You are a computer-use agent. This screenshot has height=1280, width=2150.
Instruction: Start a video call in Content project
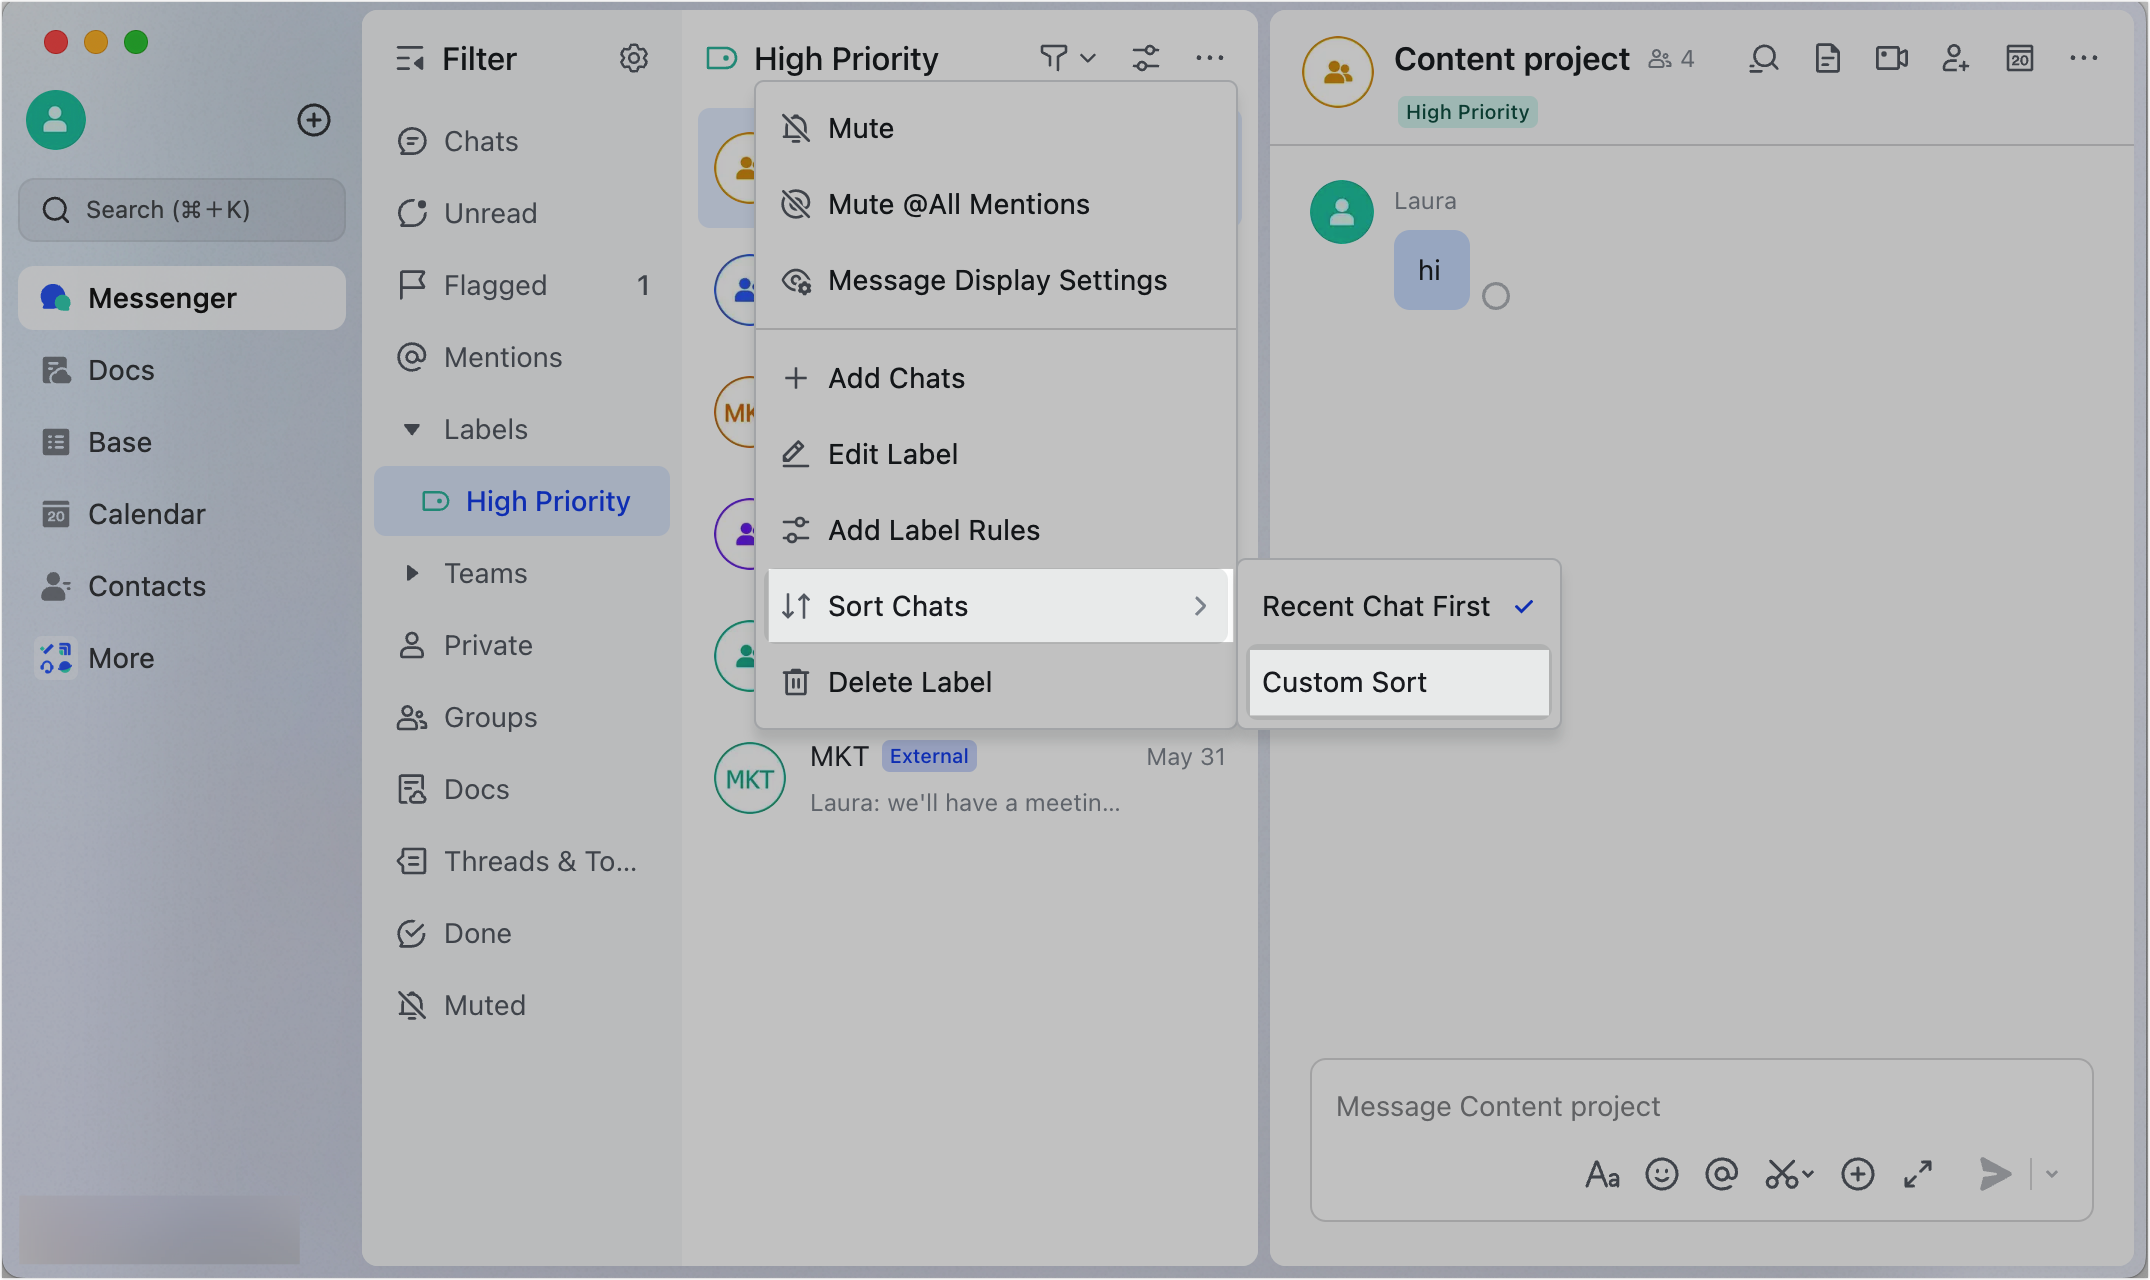click(x=1891, y=59)
